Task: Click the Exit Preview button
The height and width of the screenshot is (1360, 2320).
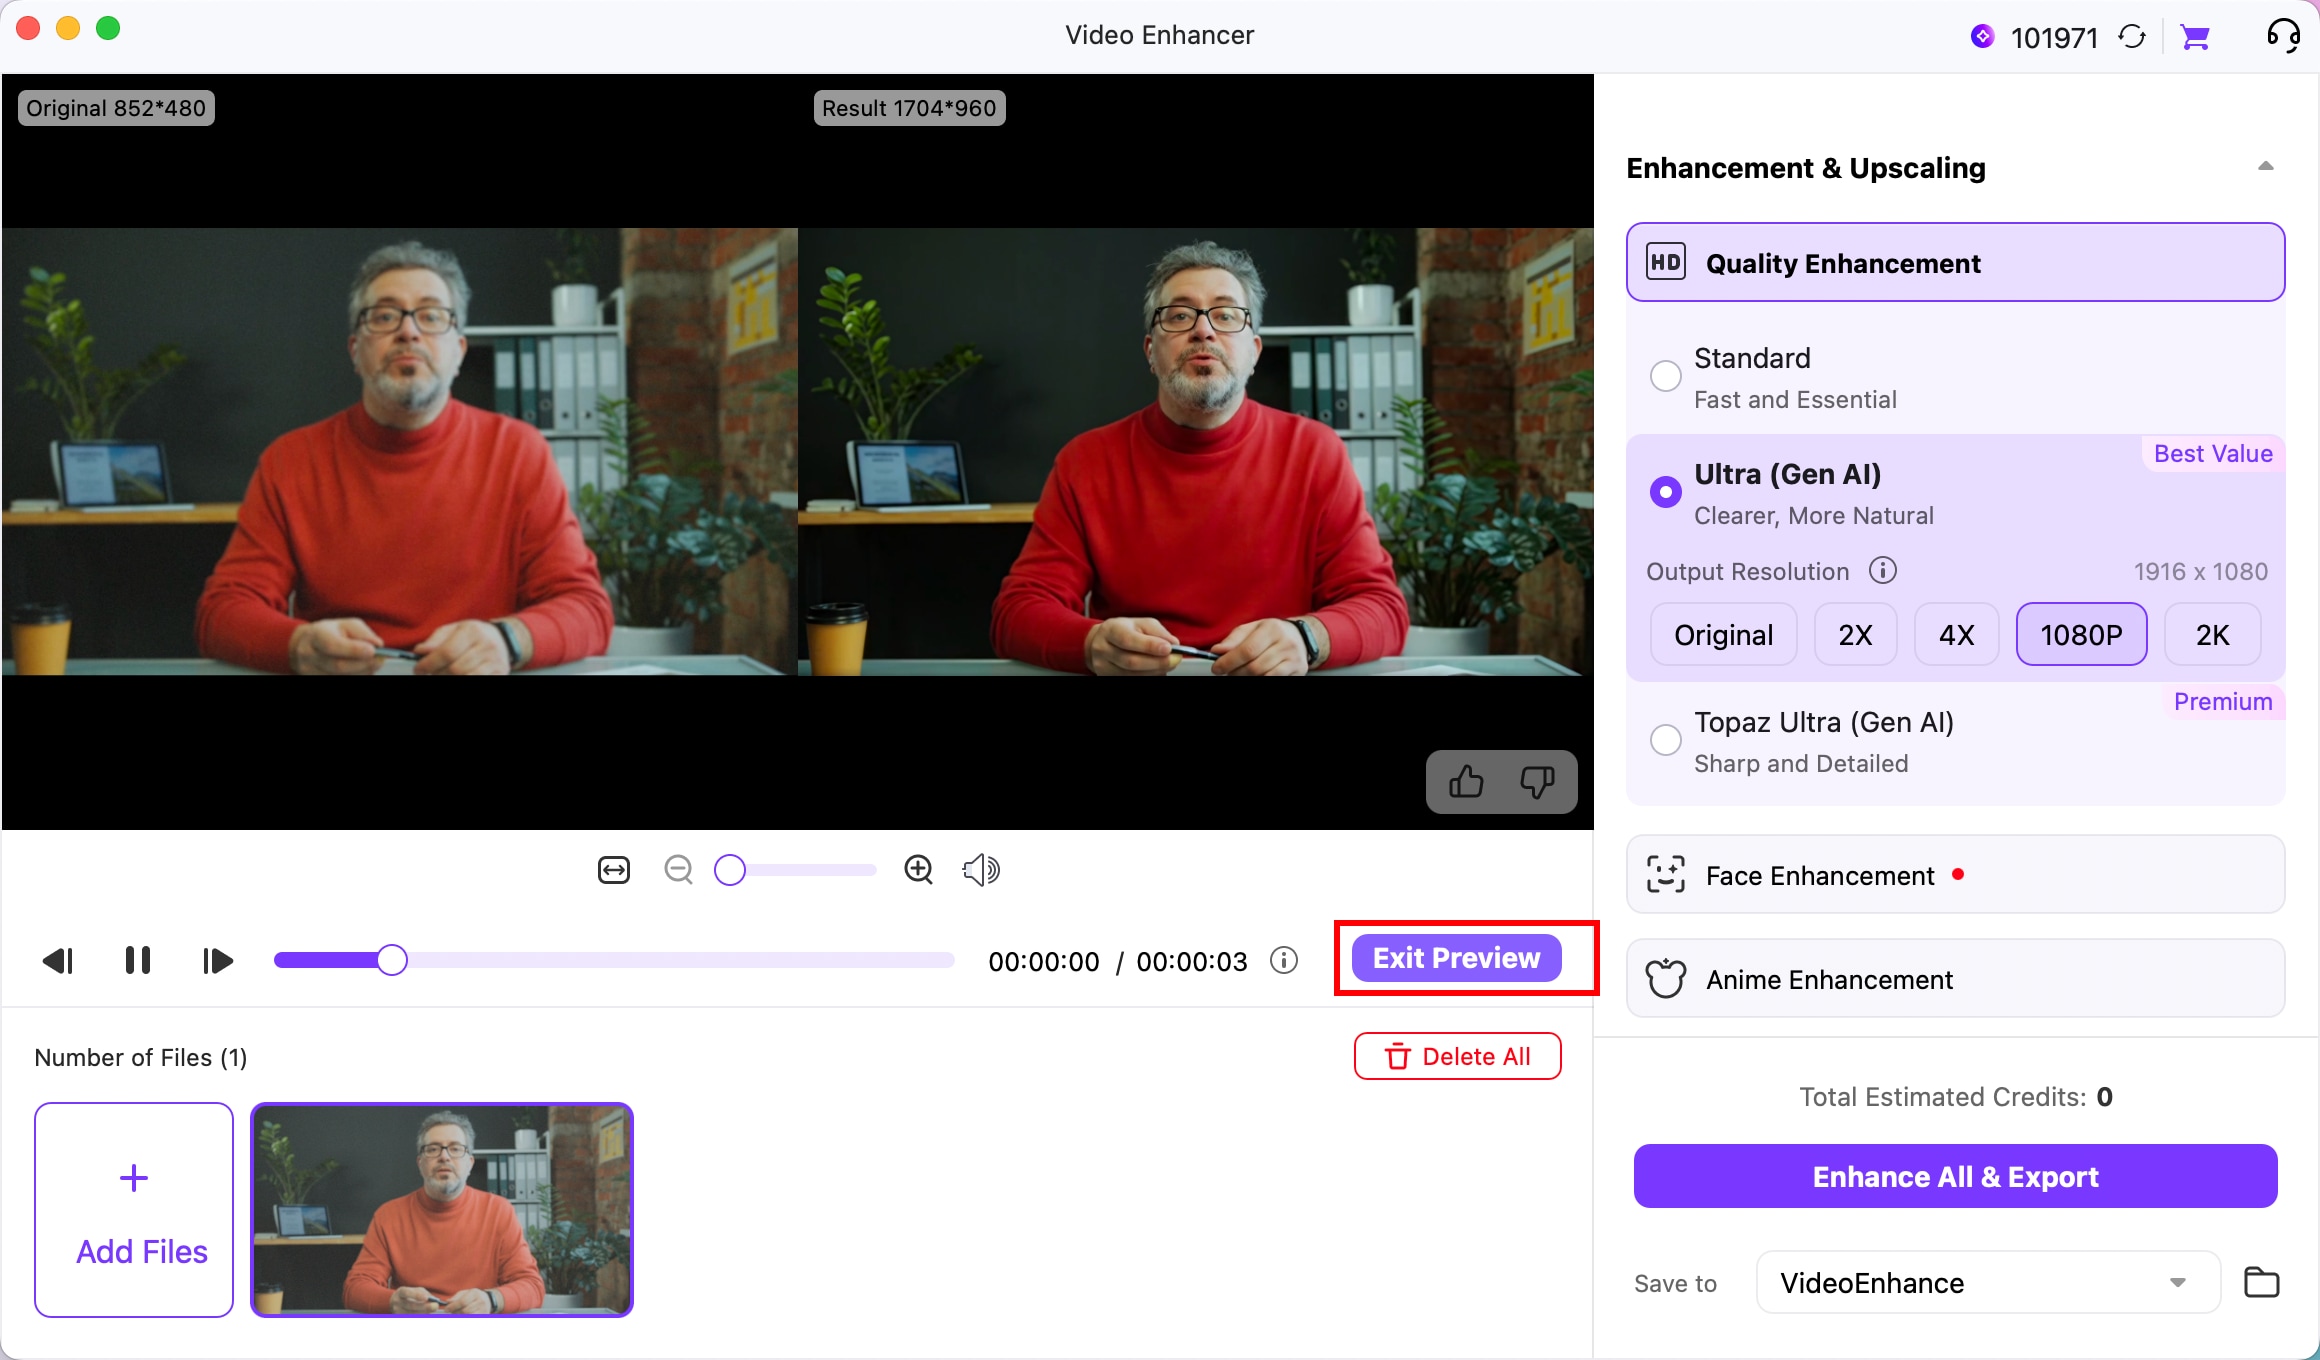Action: click(x=1456, y=958)
